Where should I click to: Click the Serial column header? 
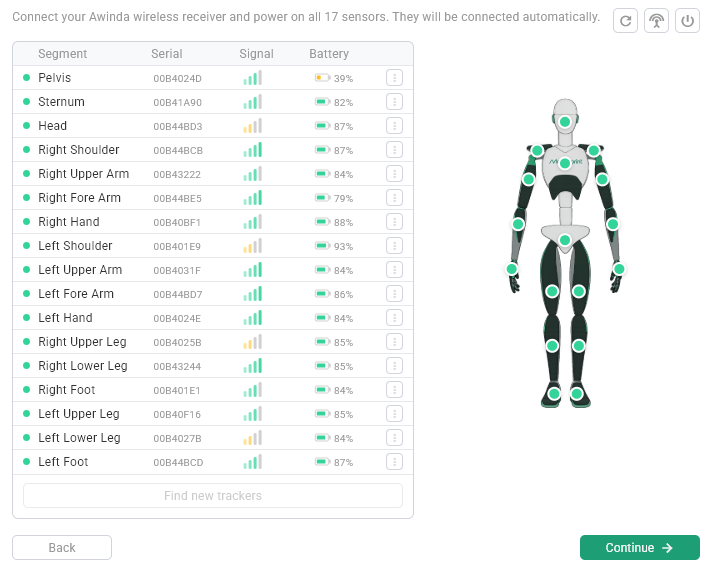[166, 54]
